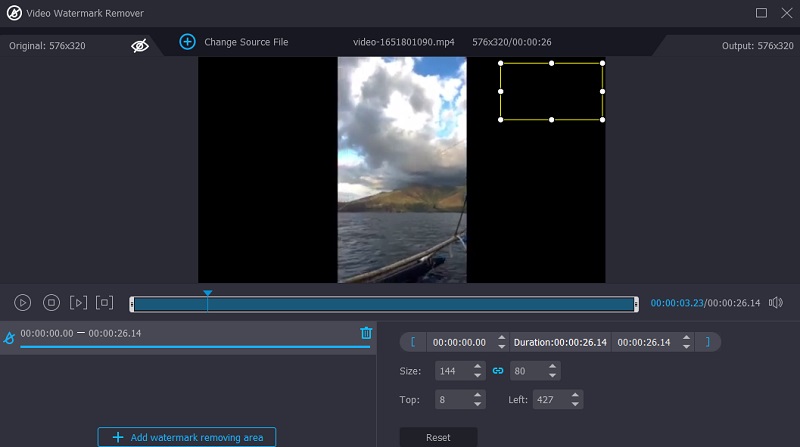The height and width of the screenshot is (447, 800).
Task: Click the playhead marker on timeline
Action: (207, 294)
